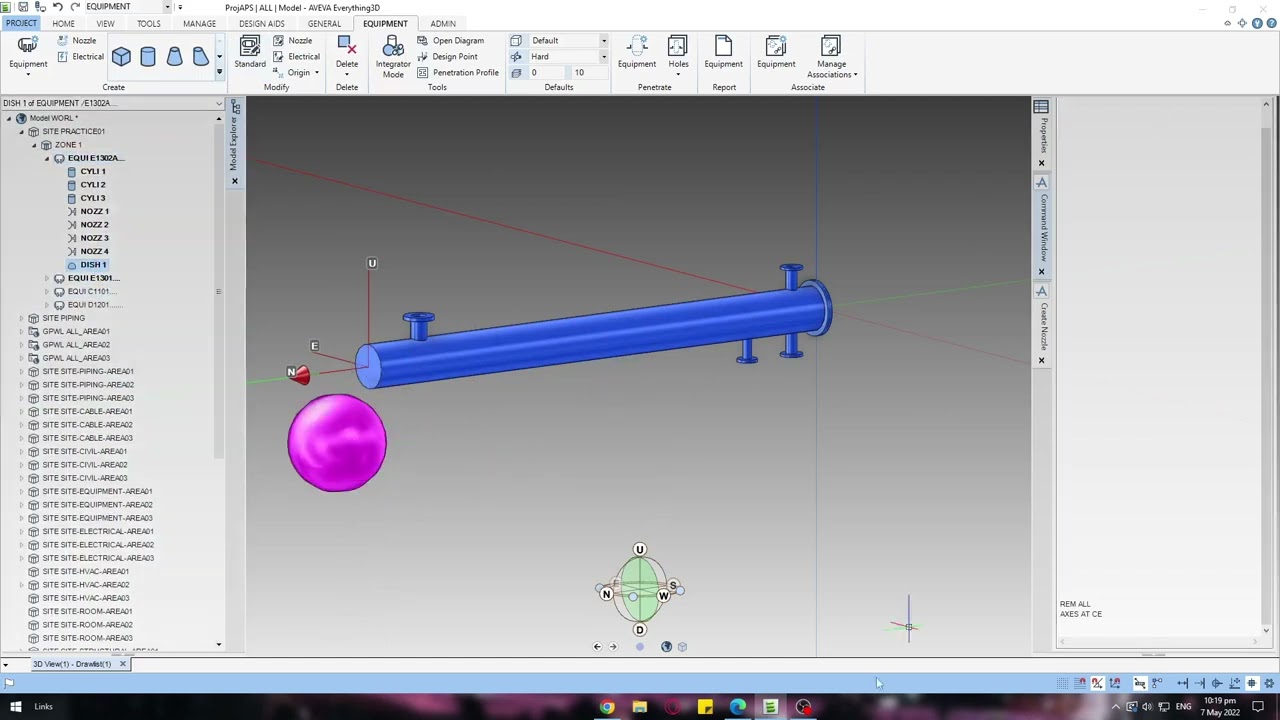The height and width of the screenshot is (720, 1280).
Task: Select DISH 1 in model explorer
Action: point(93,265)
